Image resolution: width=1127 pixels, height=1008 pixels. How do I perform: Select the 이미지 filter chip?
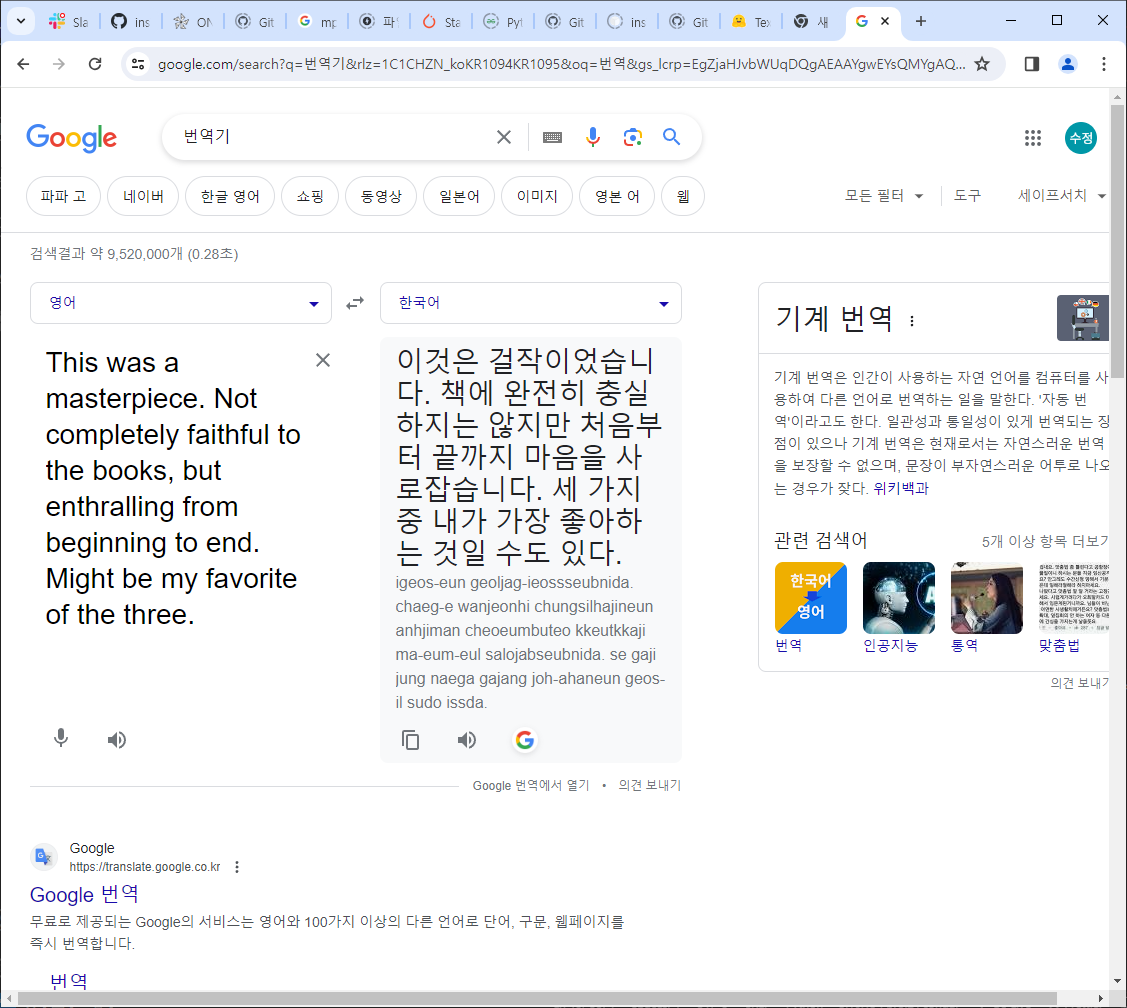[x=537, y=196]
